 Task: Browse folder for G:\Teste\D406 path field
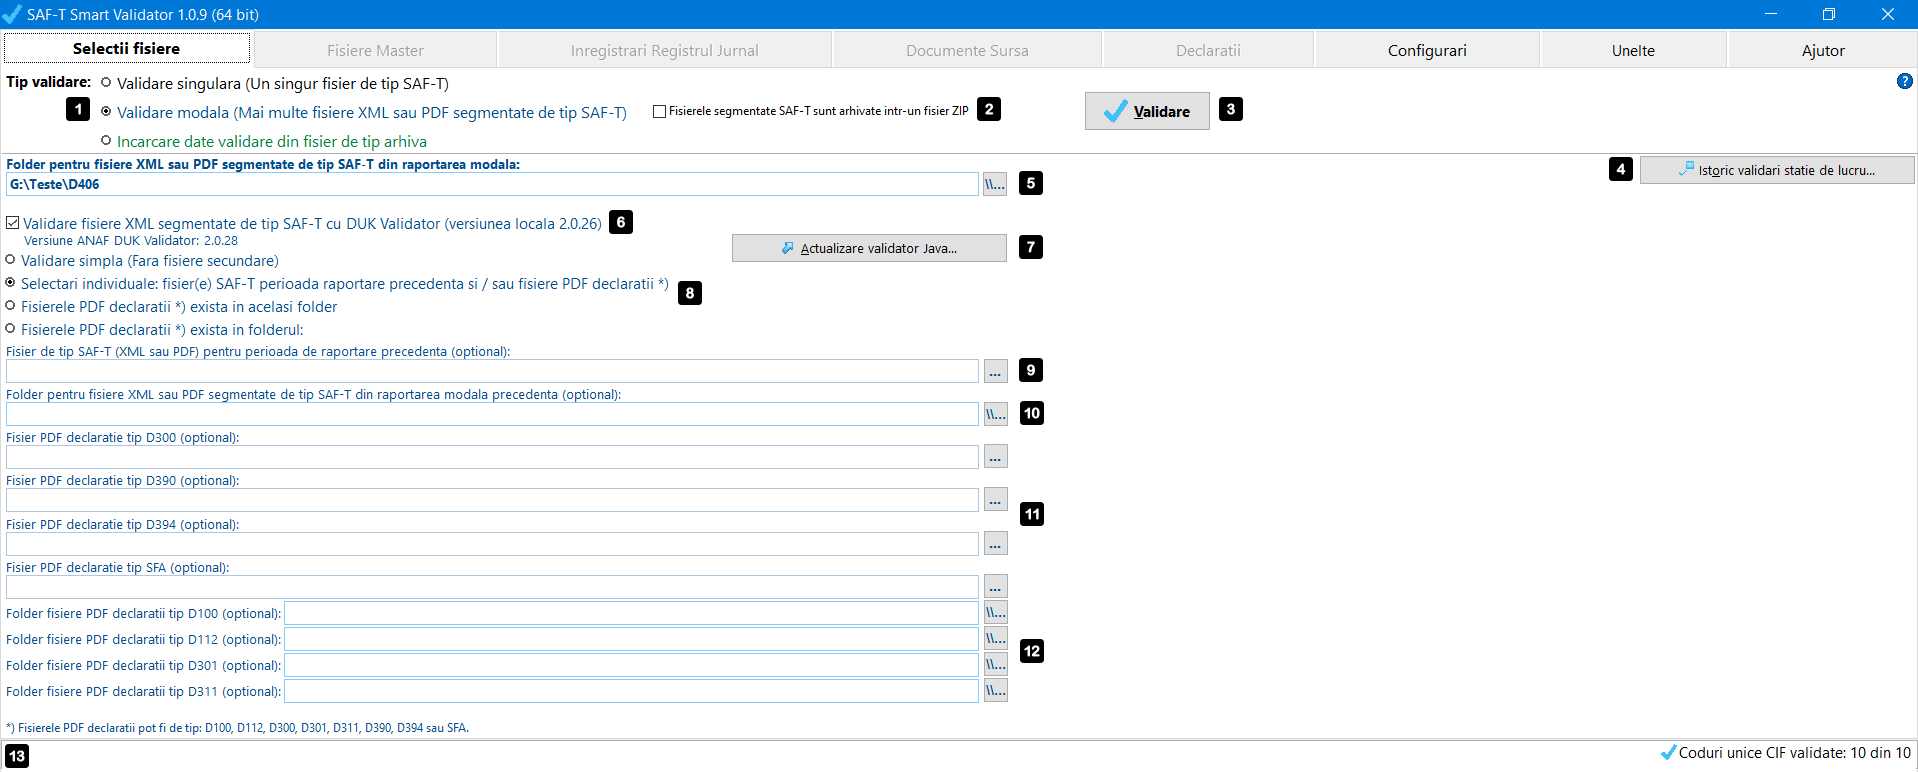click(x=995, y=184)
